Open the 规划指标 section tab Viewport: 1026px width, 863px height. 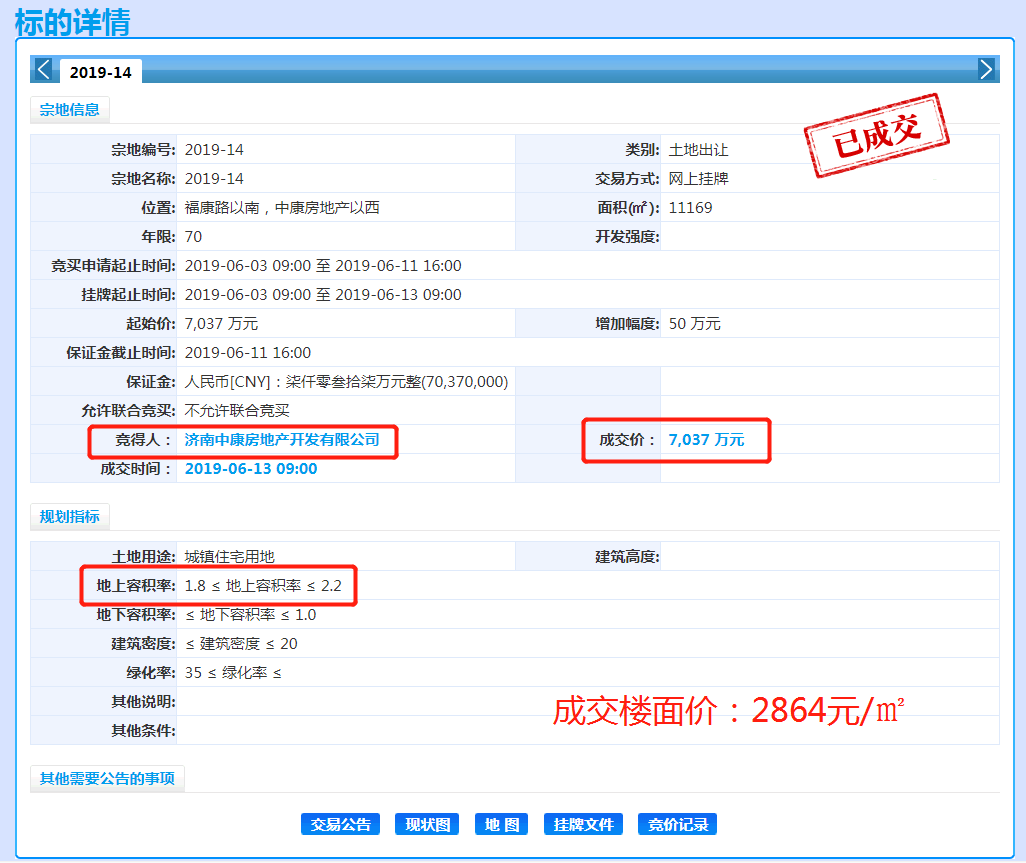(69, 517)
